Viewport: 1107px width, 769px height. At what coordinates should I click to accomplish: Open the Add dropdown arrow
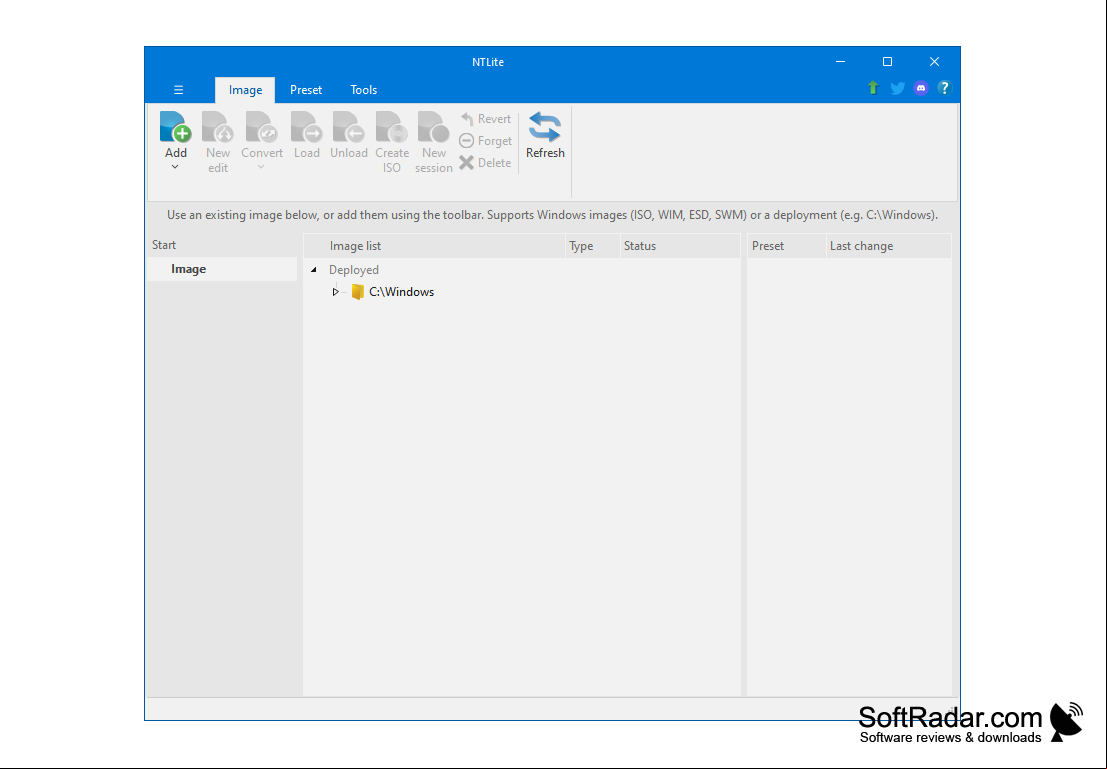tap(175, 167)
